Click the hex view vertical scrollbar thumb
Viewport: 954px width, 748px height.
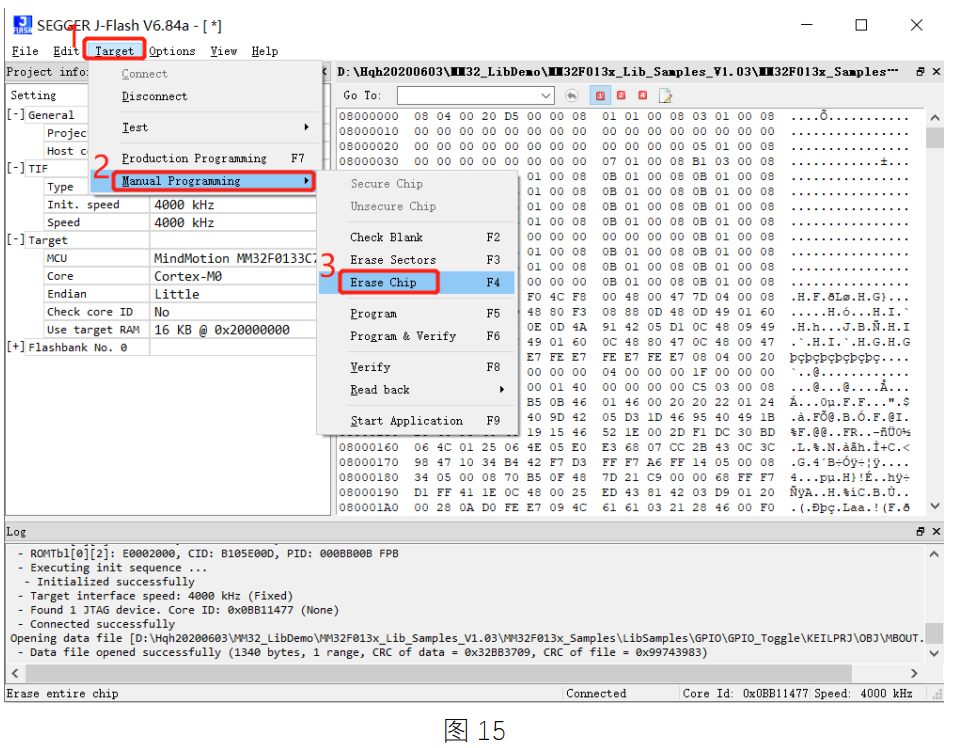pyautogui.click(x=935, y=138)
